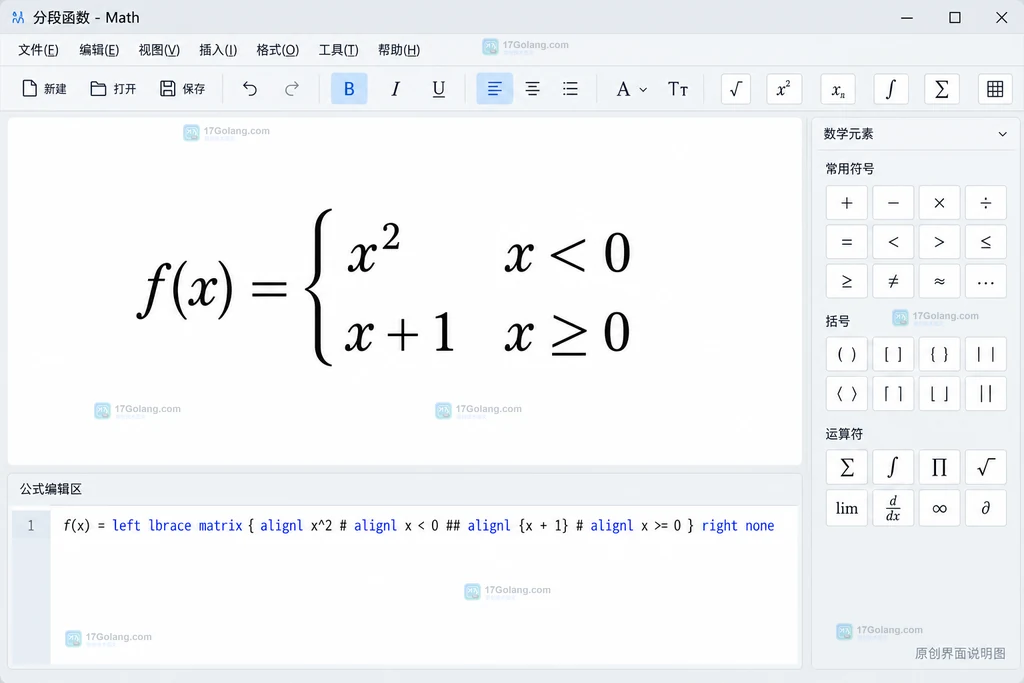Maximize the Math window
The image size is (1024, 683).
(x=955, y=18)
